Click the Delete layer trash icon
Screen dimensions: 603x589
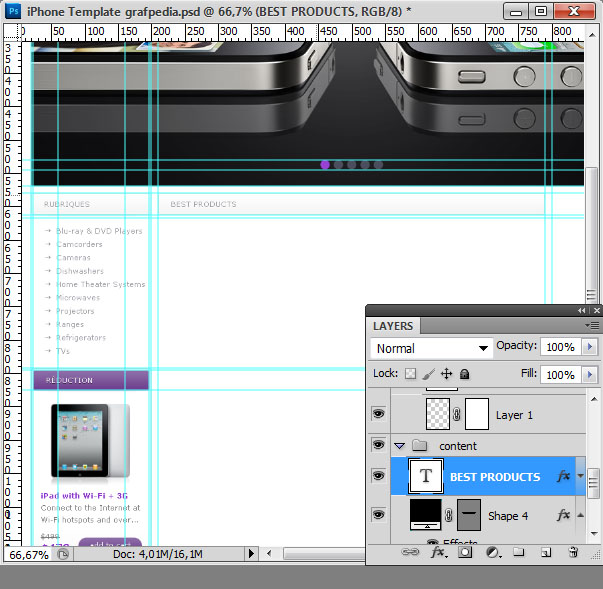point(573,552)
